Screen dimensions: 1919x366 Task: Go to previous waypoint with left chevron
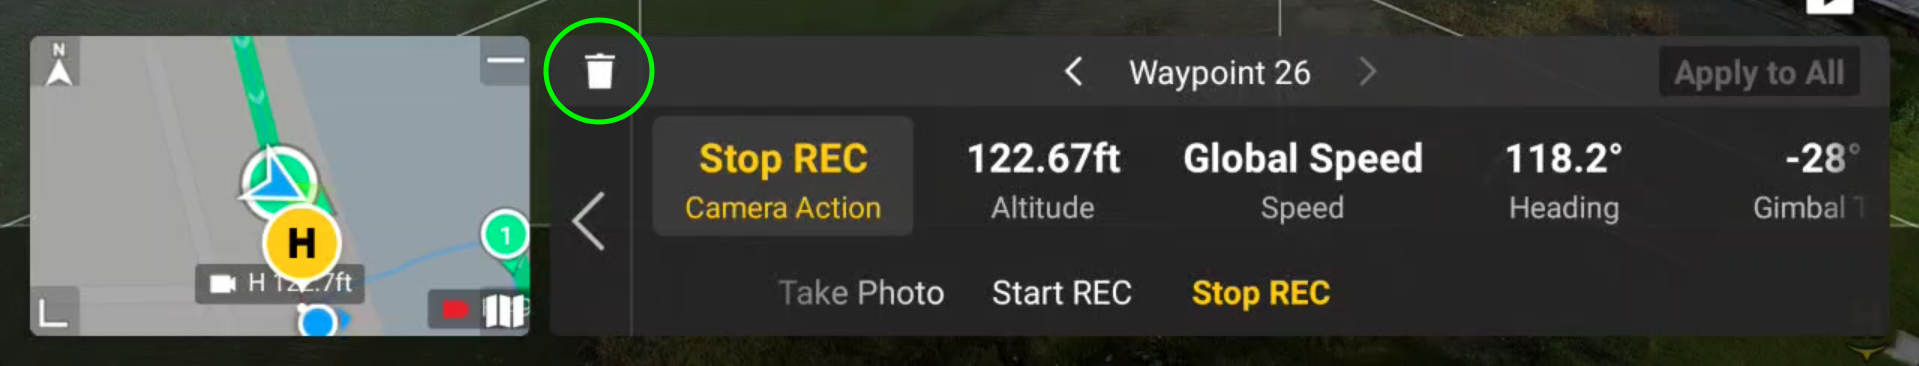[x=1073, y=72]
